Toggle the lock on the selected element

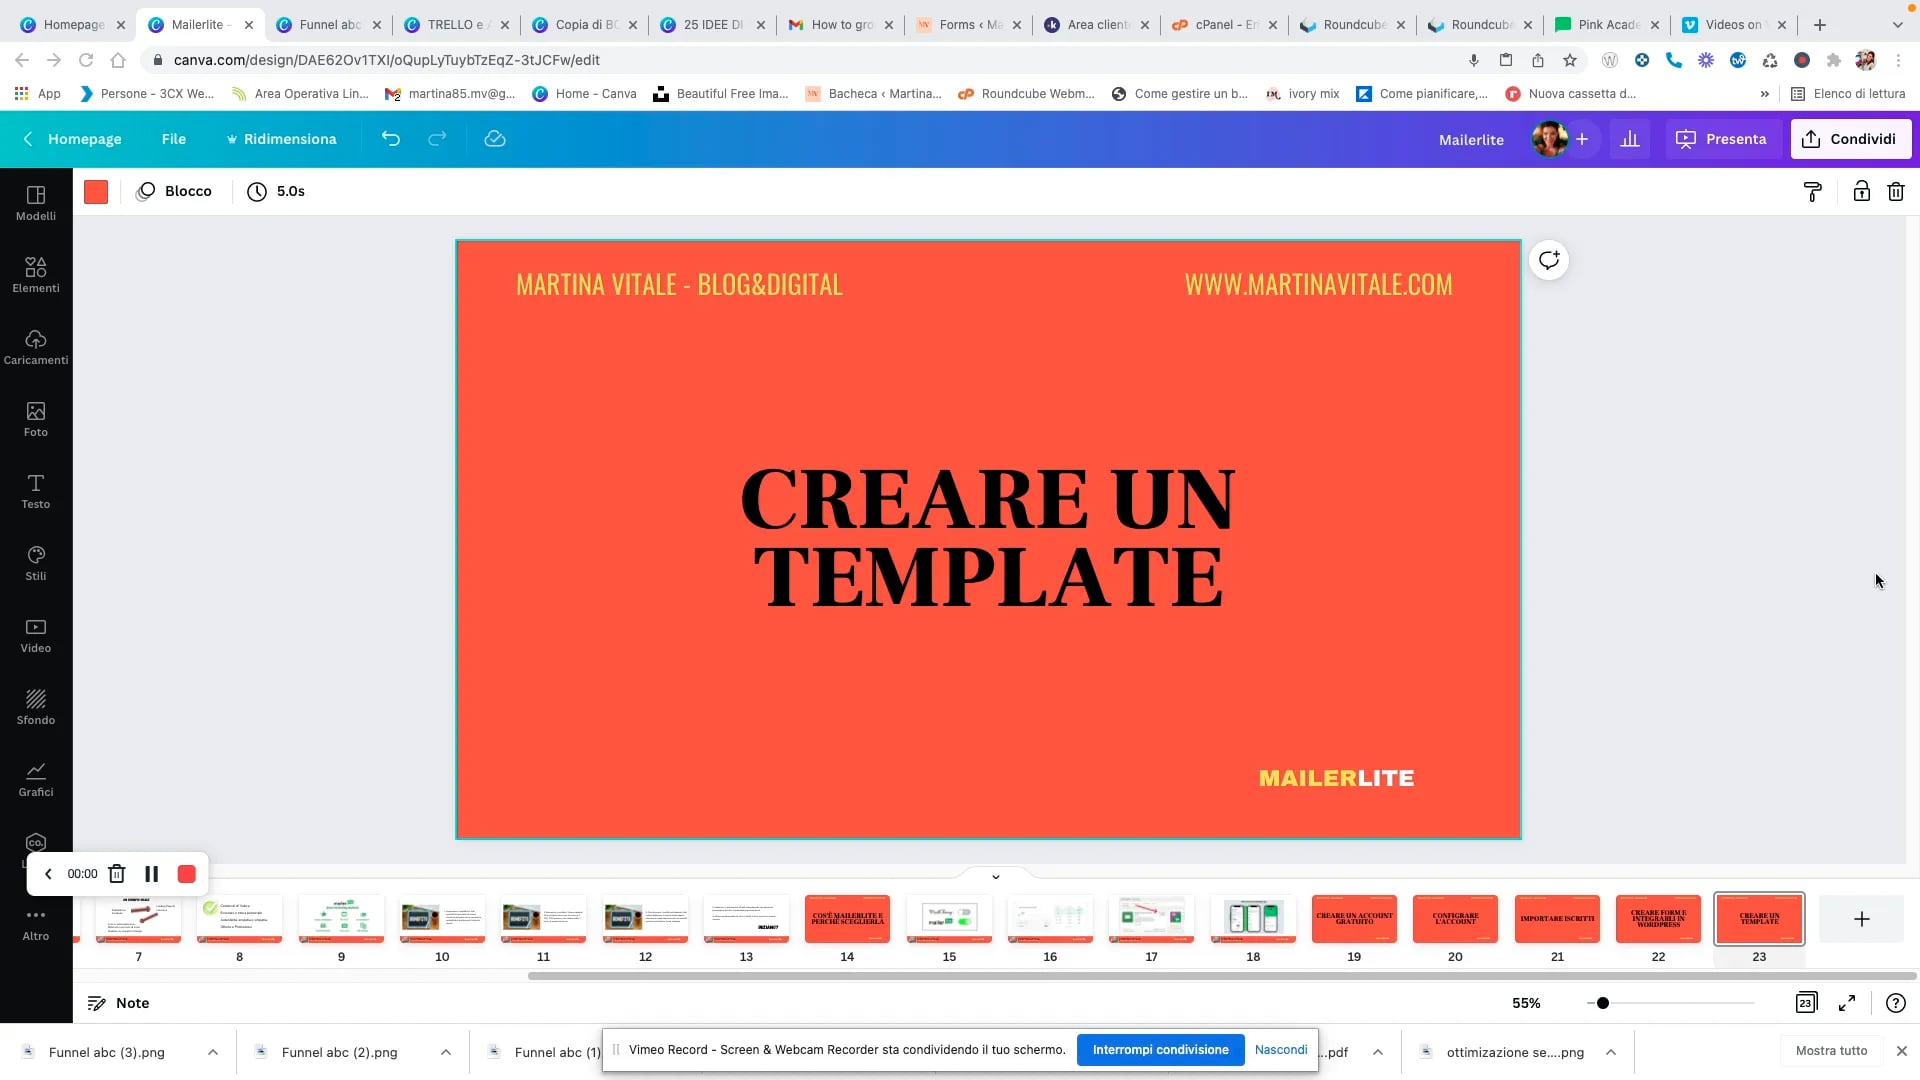[x=1861, y=192]
